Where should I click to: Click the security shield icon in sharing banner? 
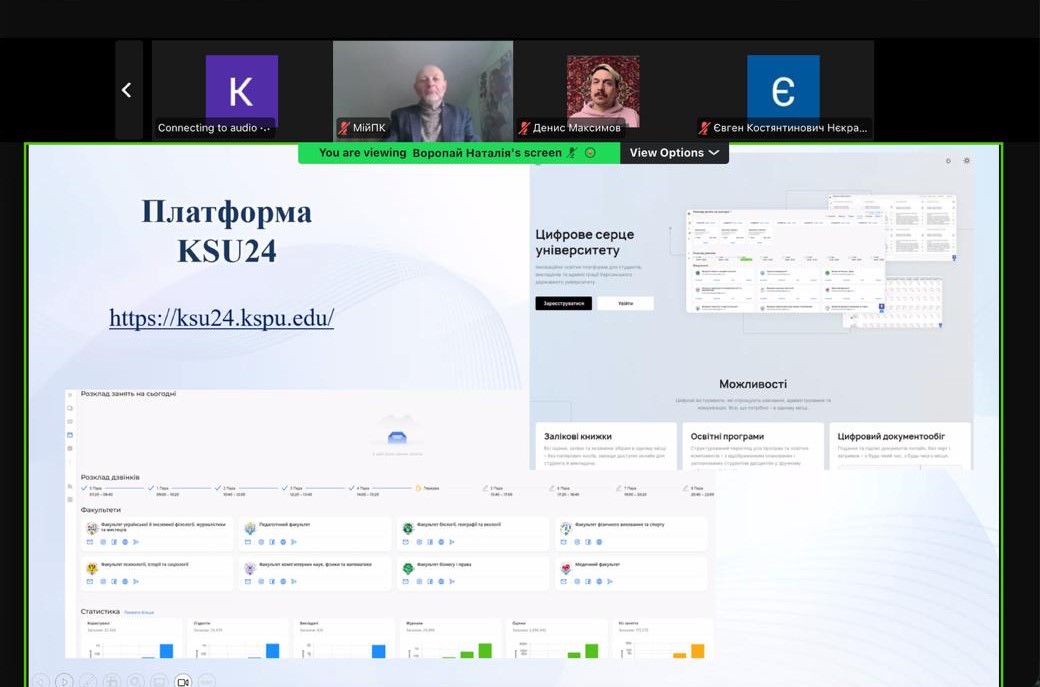point(590,153)
